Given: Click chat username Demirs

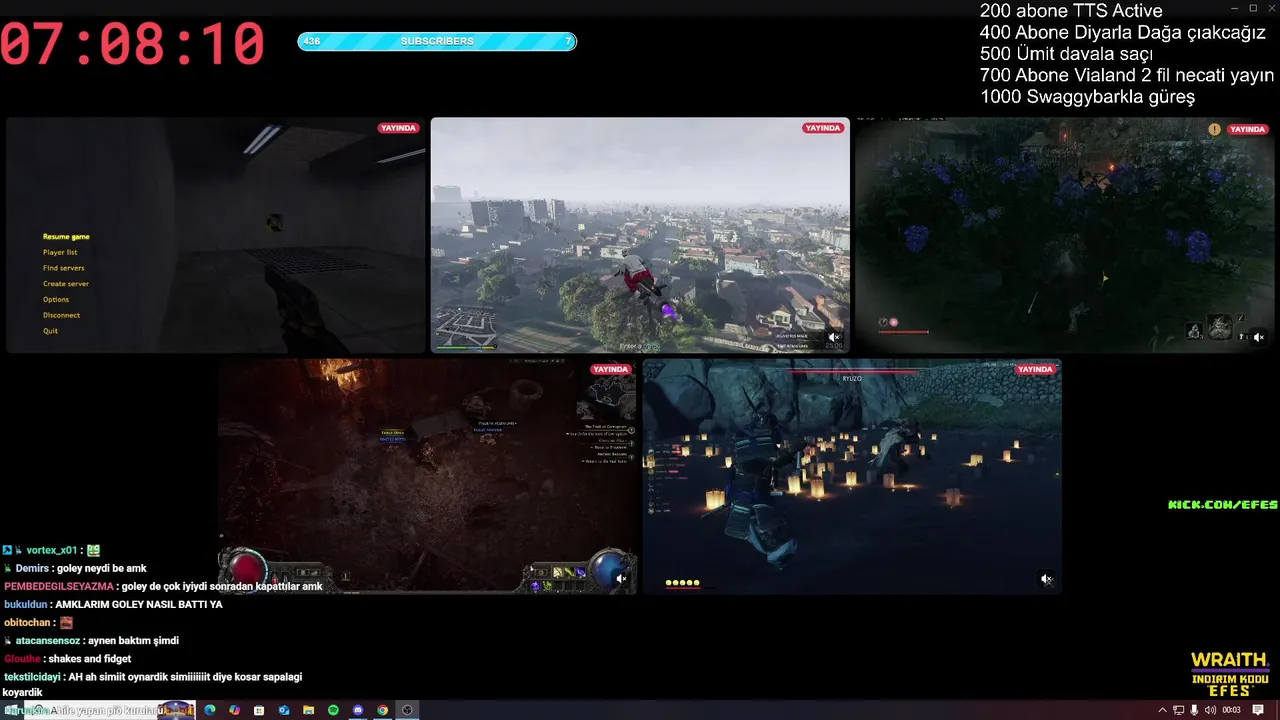Looking at the screenshot, I should 32,568.
